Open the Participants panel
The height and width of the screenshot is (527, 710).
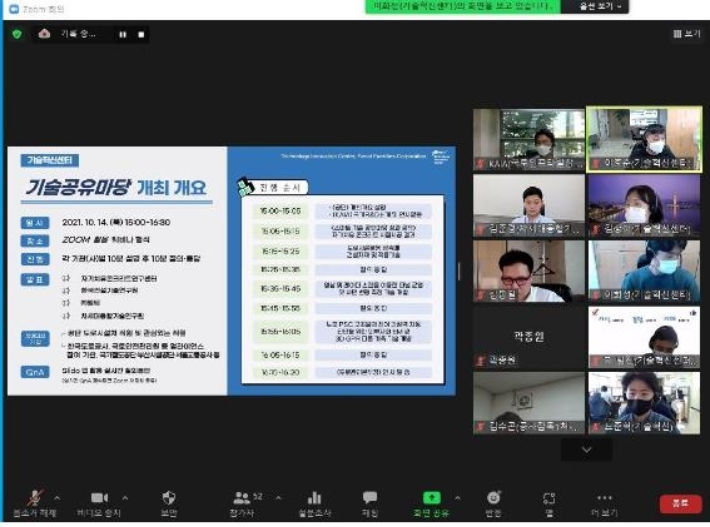241,498
